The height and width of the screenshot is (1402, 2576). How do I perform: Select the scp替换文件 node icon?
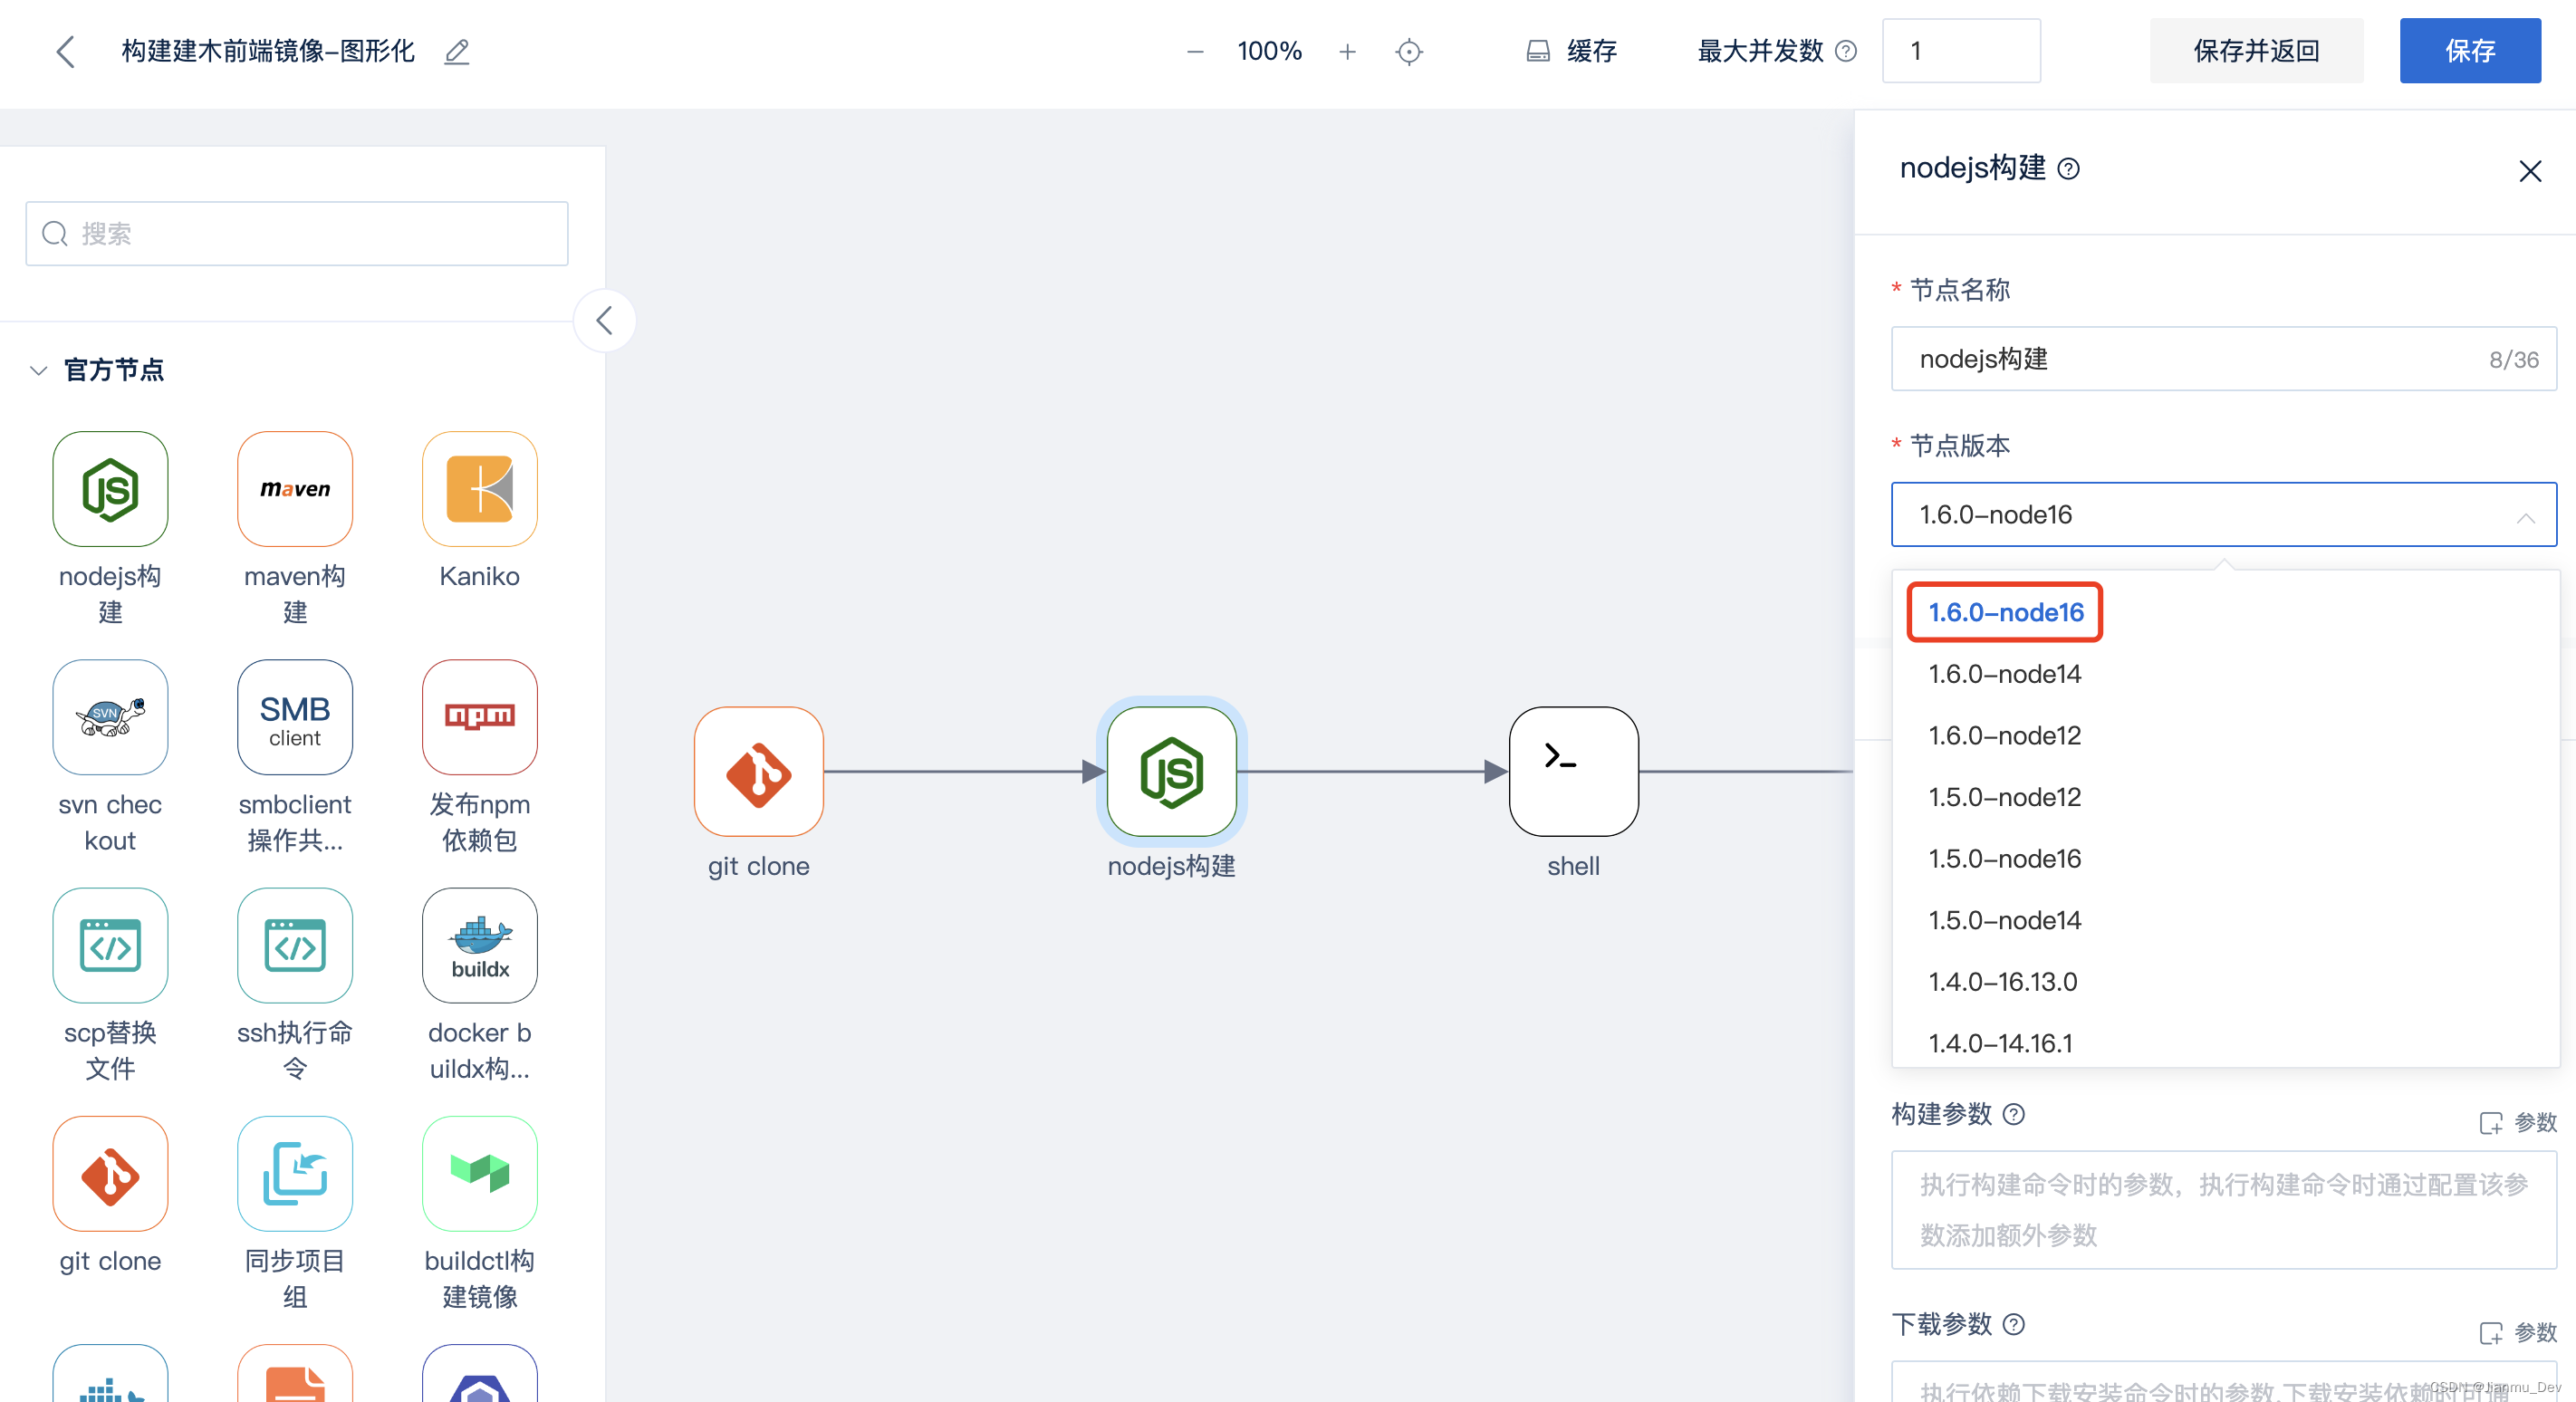(110, 945)
